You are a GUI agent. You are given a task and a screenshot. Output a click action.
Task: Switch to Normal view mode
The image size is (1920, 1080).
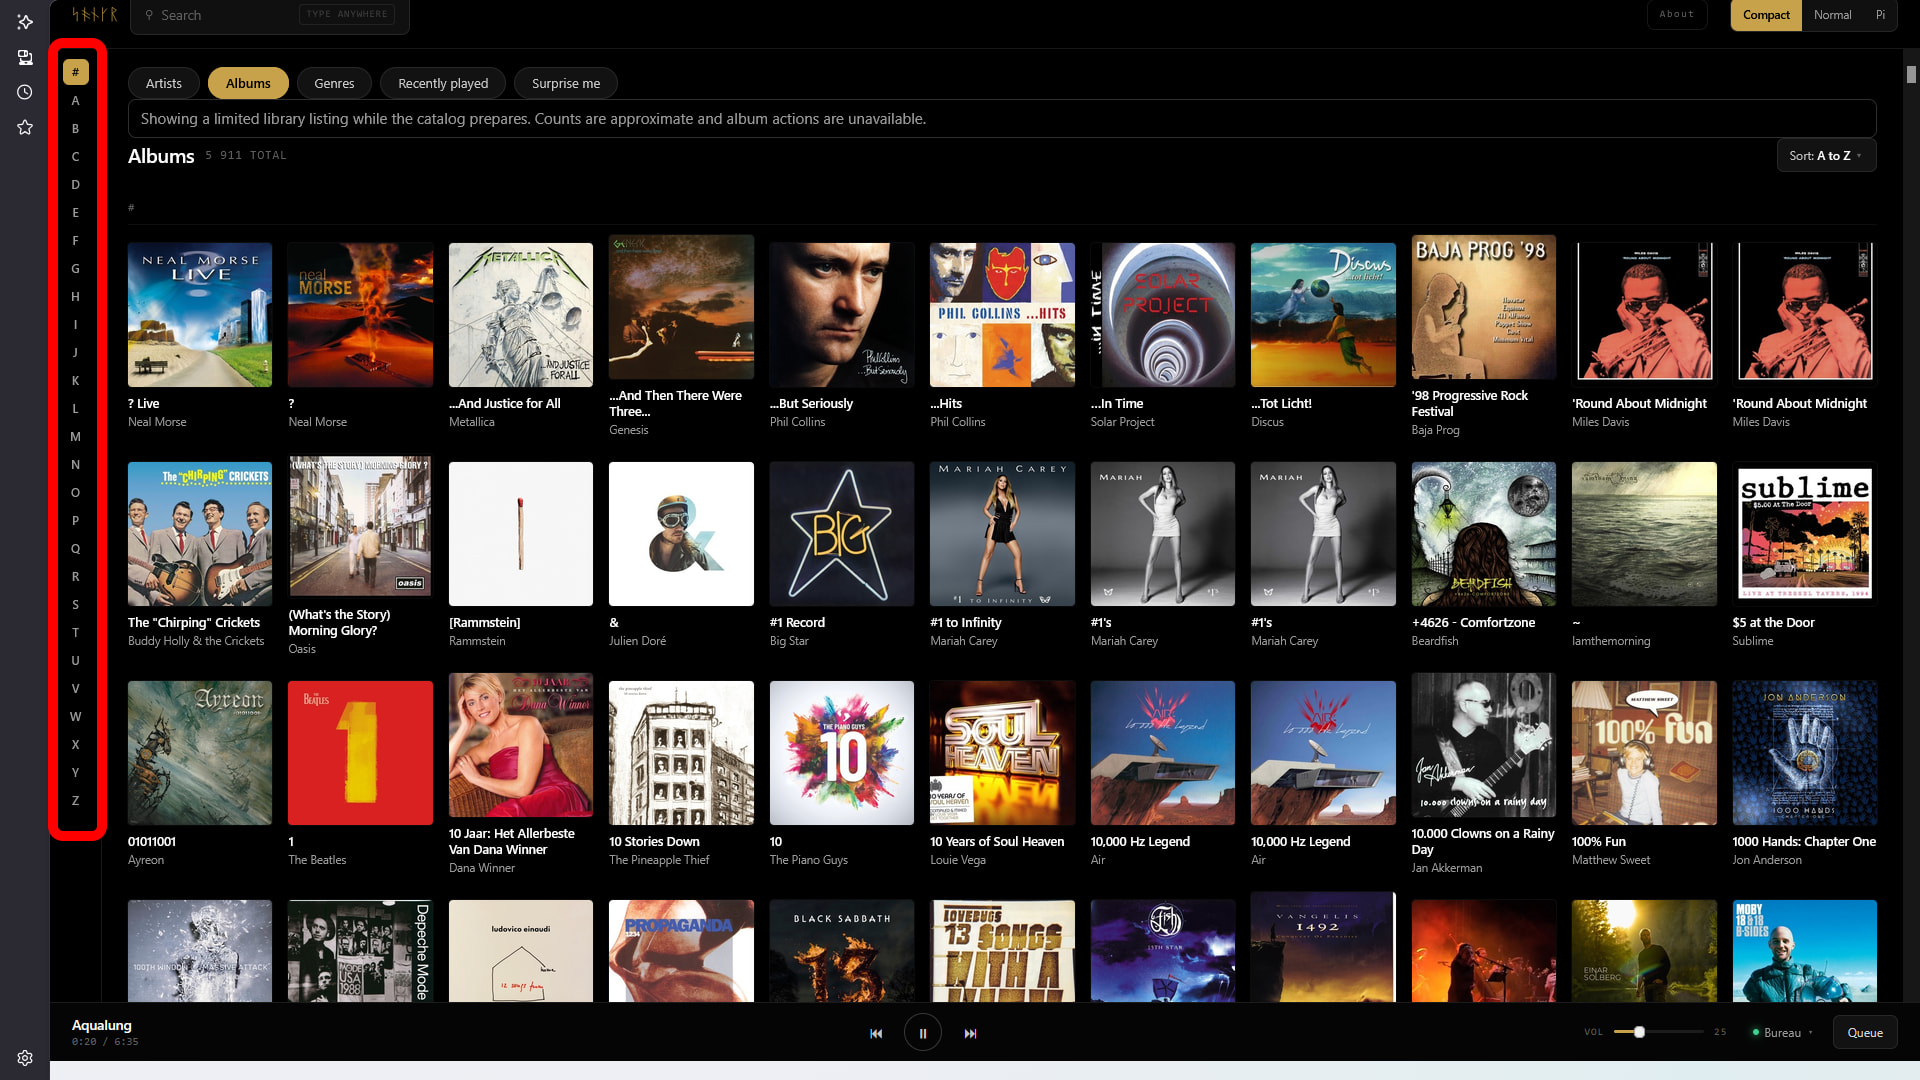coord(1832,15)
